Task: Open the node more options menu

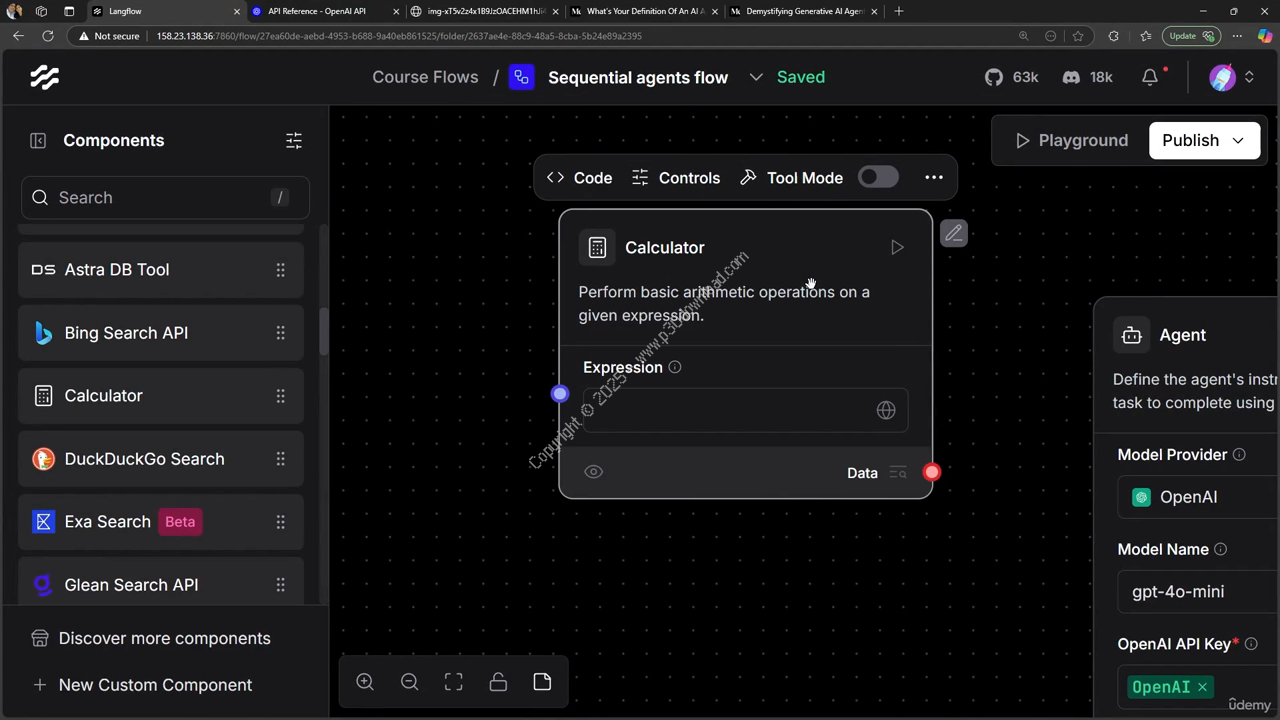Action: (934, 177)
